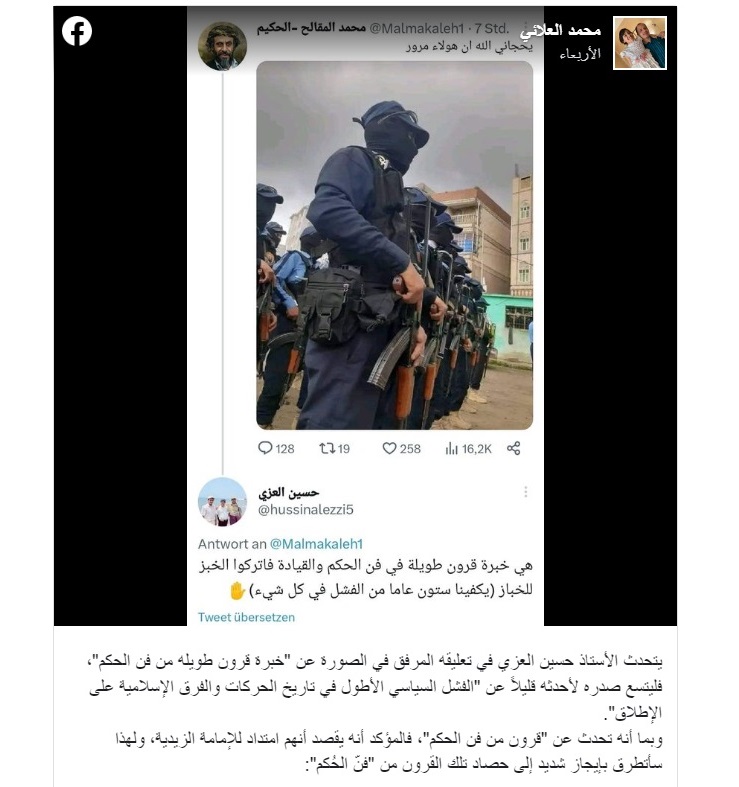Click the post date الأربعاء

tap(580, 53)
